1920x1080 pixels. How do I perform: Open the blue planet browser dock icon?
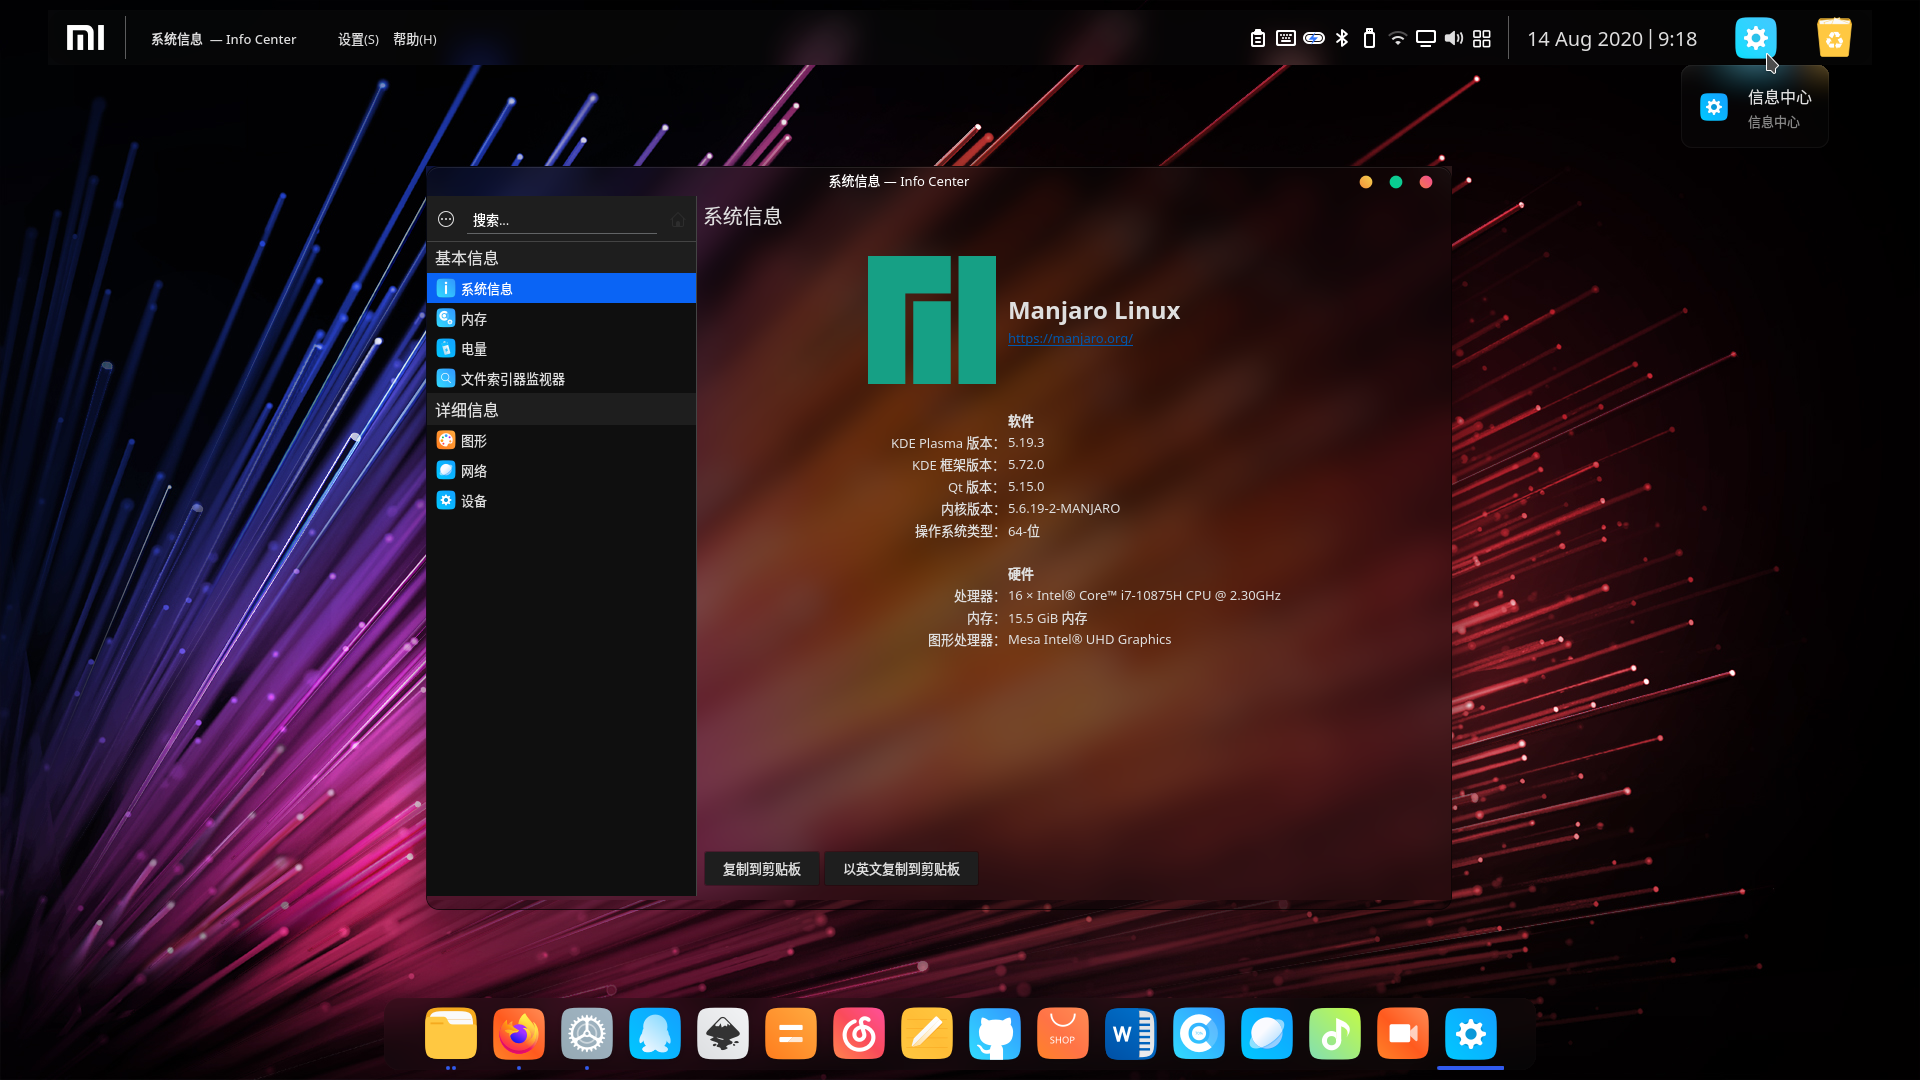(x=1267, y=1033)
